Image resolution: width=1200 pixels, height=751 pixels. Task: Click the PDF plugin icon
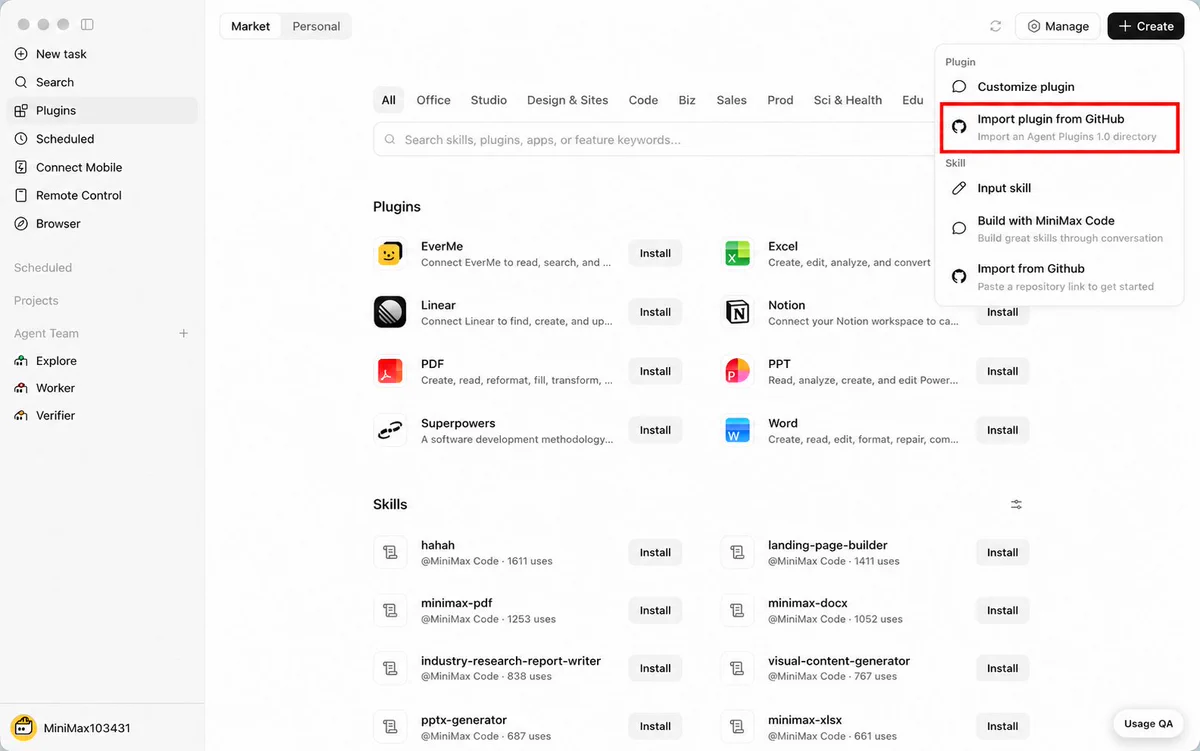[x=390, y=371]
